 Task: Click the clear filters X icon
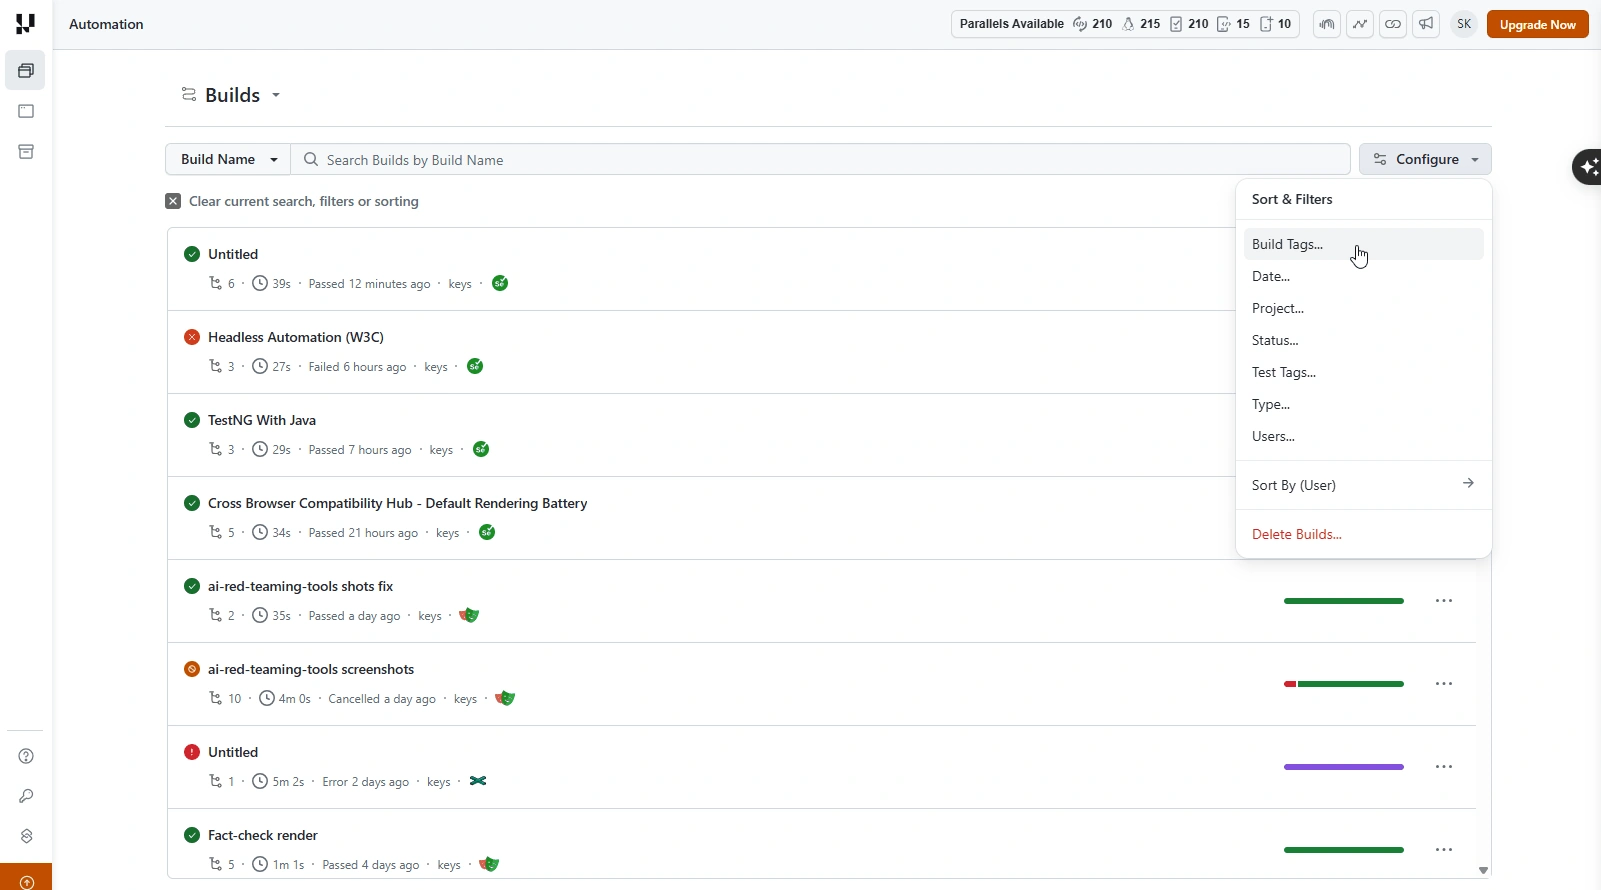pos(173,201)
